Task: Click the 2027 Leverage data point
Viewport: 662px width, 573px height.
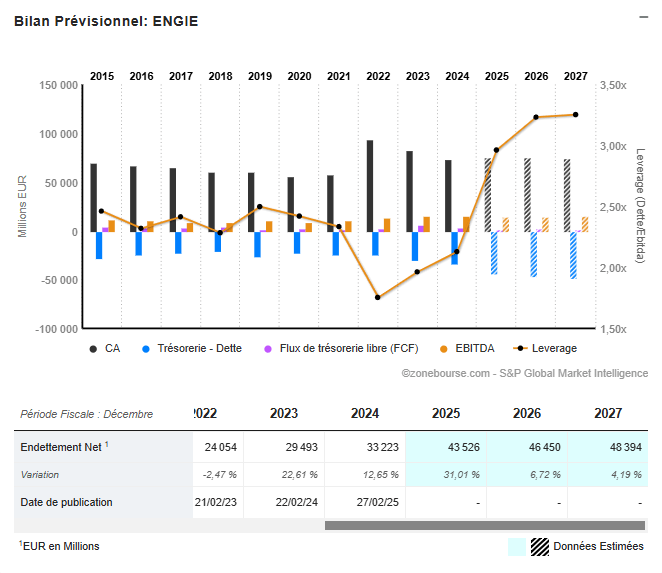Action: (575, 114)
